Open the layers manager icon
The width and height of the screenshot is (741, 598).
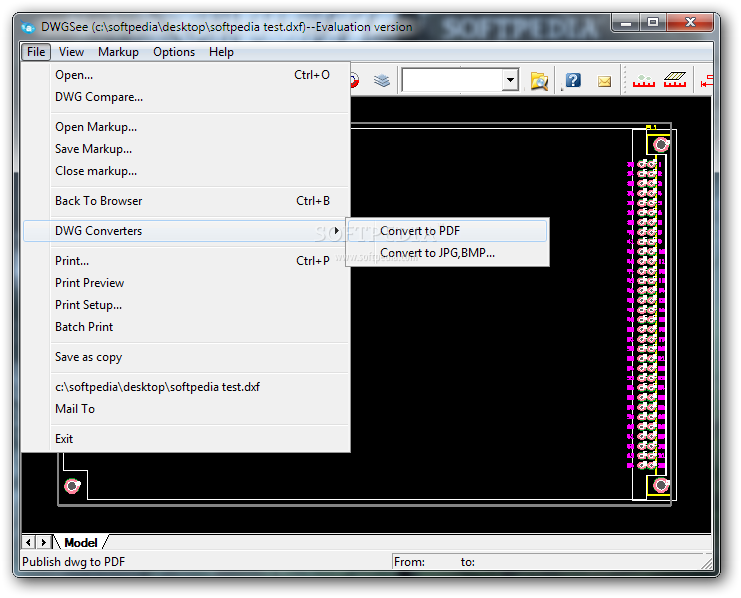click(381, 80)
